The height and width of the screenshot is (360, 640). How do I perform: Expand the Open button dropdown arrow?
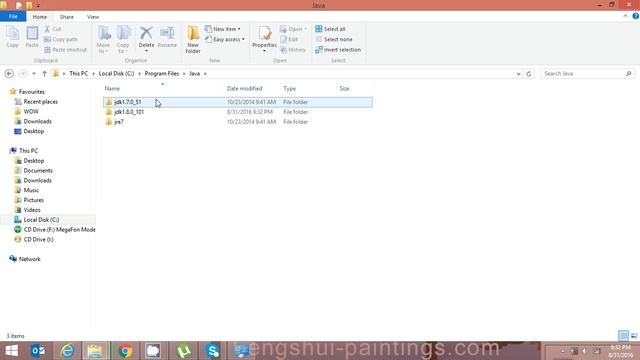coord(305,29)
